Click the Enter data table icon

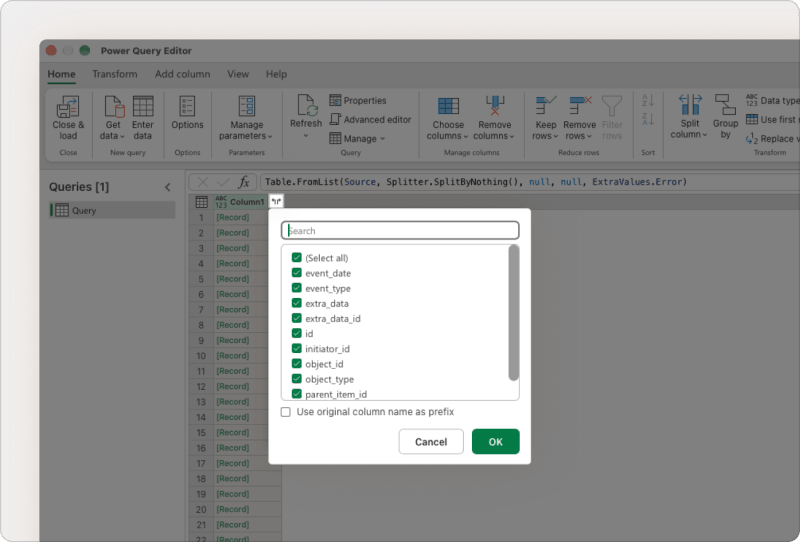(x=143, y=107)
